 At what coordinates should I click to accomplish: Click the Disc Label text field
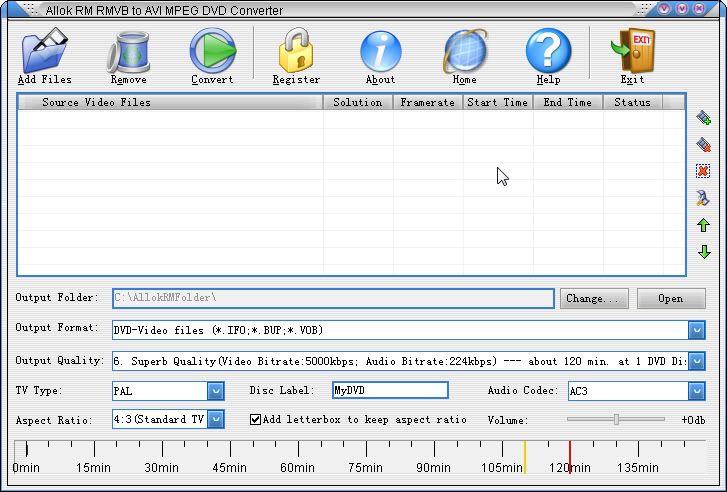pos(390,391)
